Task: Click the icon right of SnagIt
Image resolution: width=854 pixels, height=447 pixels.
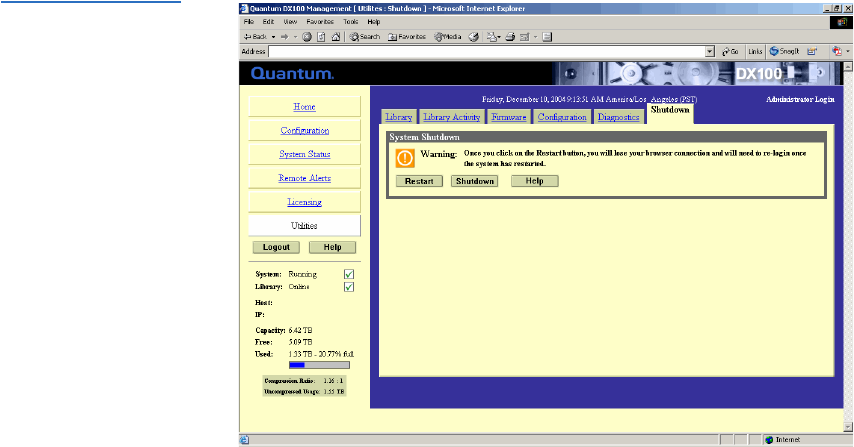Action: pyautogui.click(x=812, y=51)
